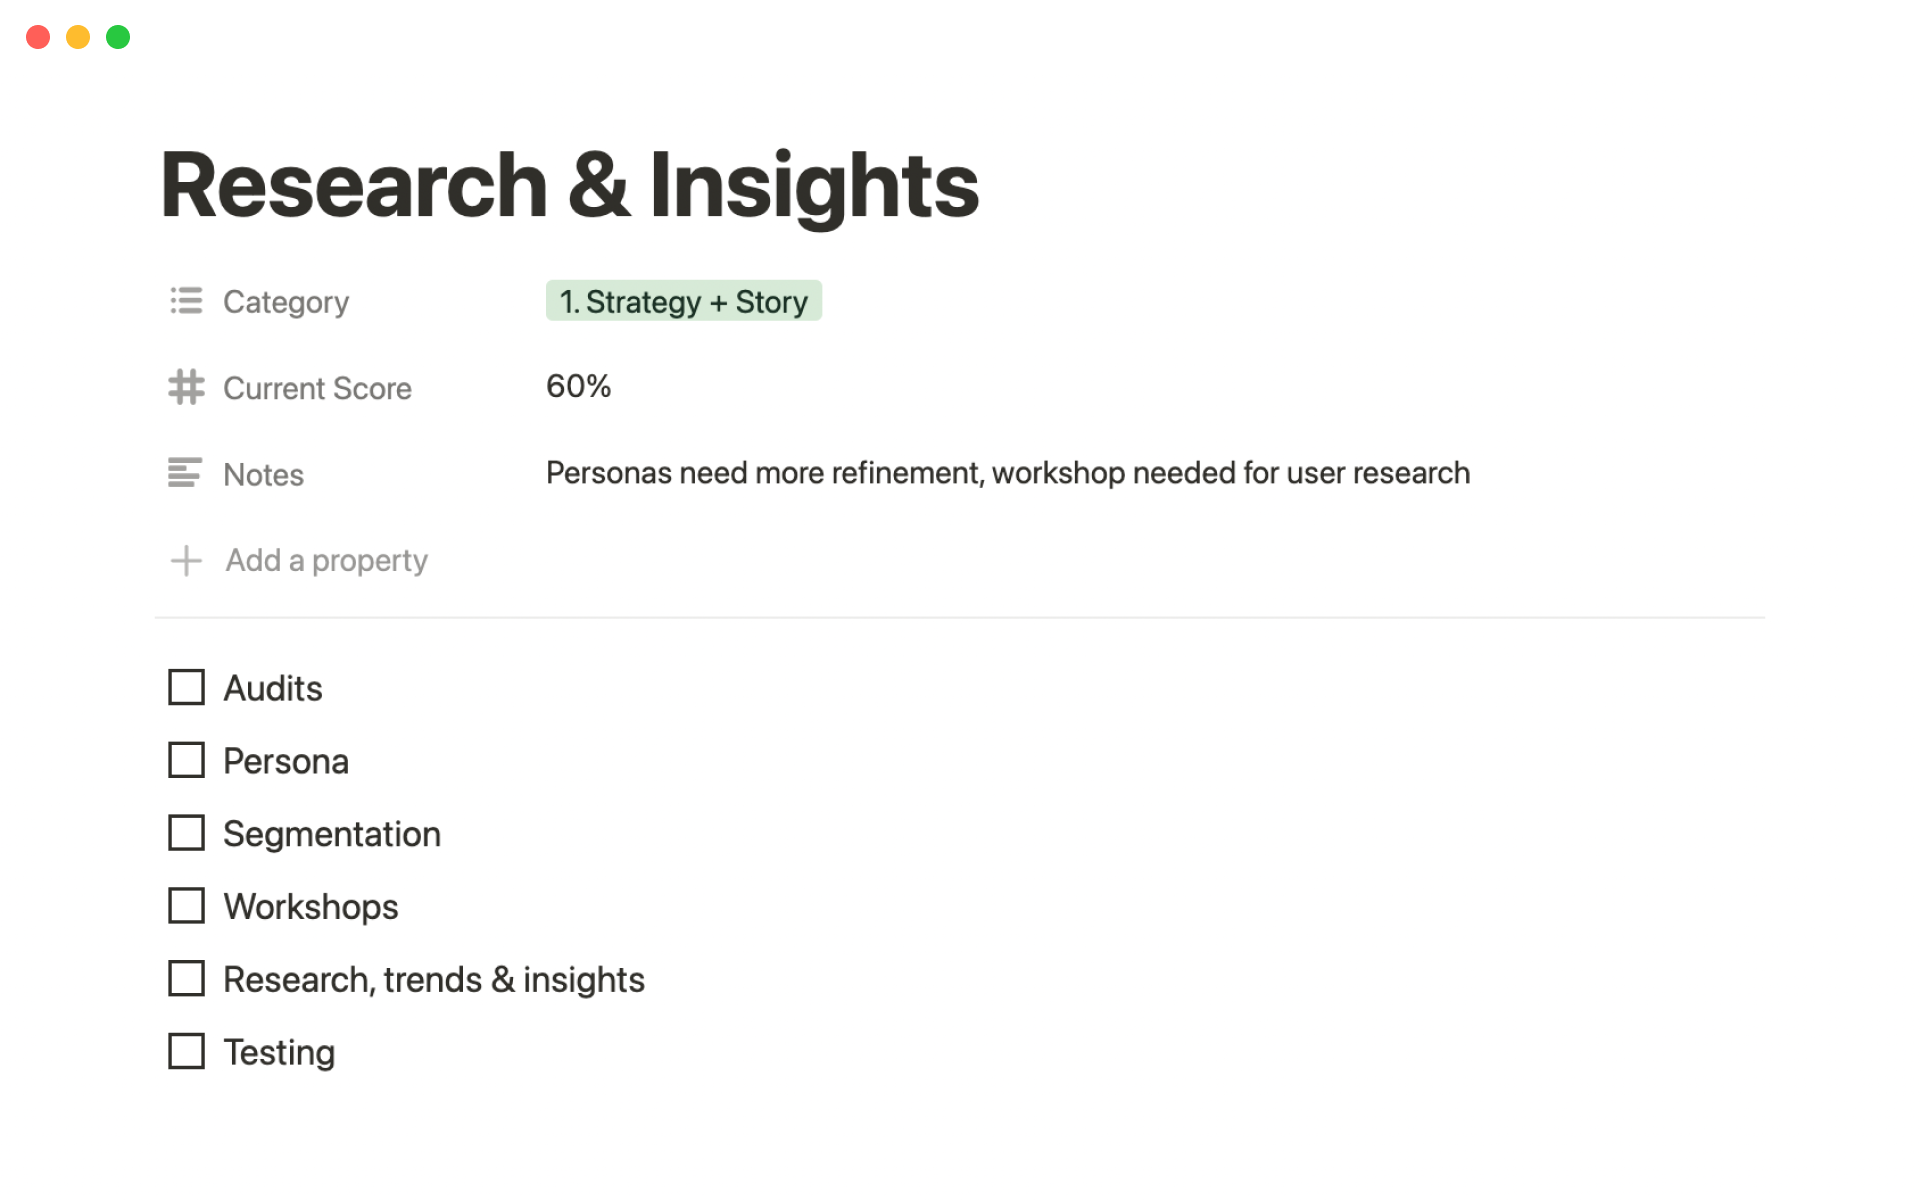Image resolution: width=1920 pixels, height=1200 pixels.
Task: Click the Current Score number hash icon
Action: pyautogui.click(x=186, y=387)
